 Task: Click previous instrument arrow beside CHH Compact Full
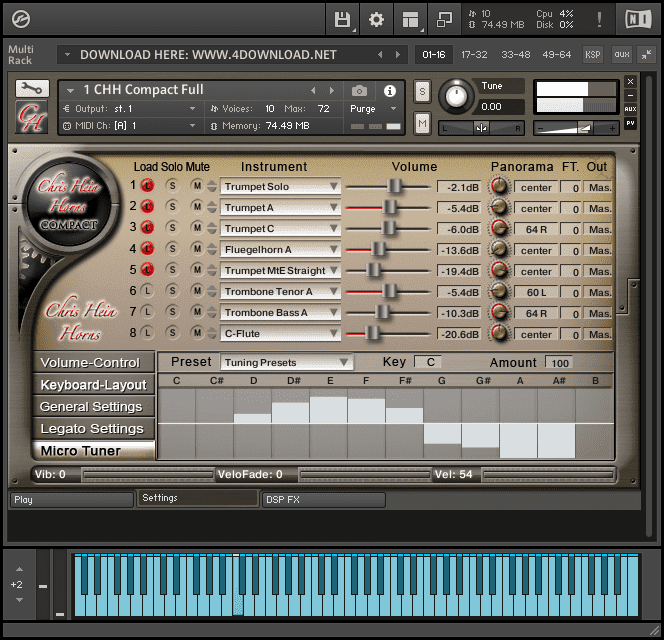pos(313,91)
